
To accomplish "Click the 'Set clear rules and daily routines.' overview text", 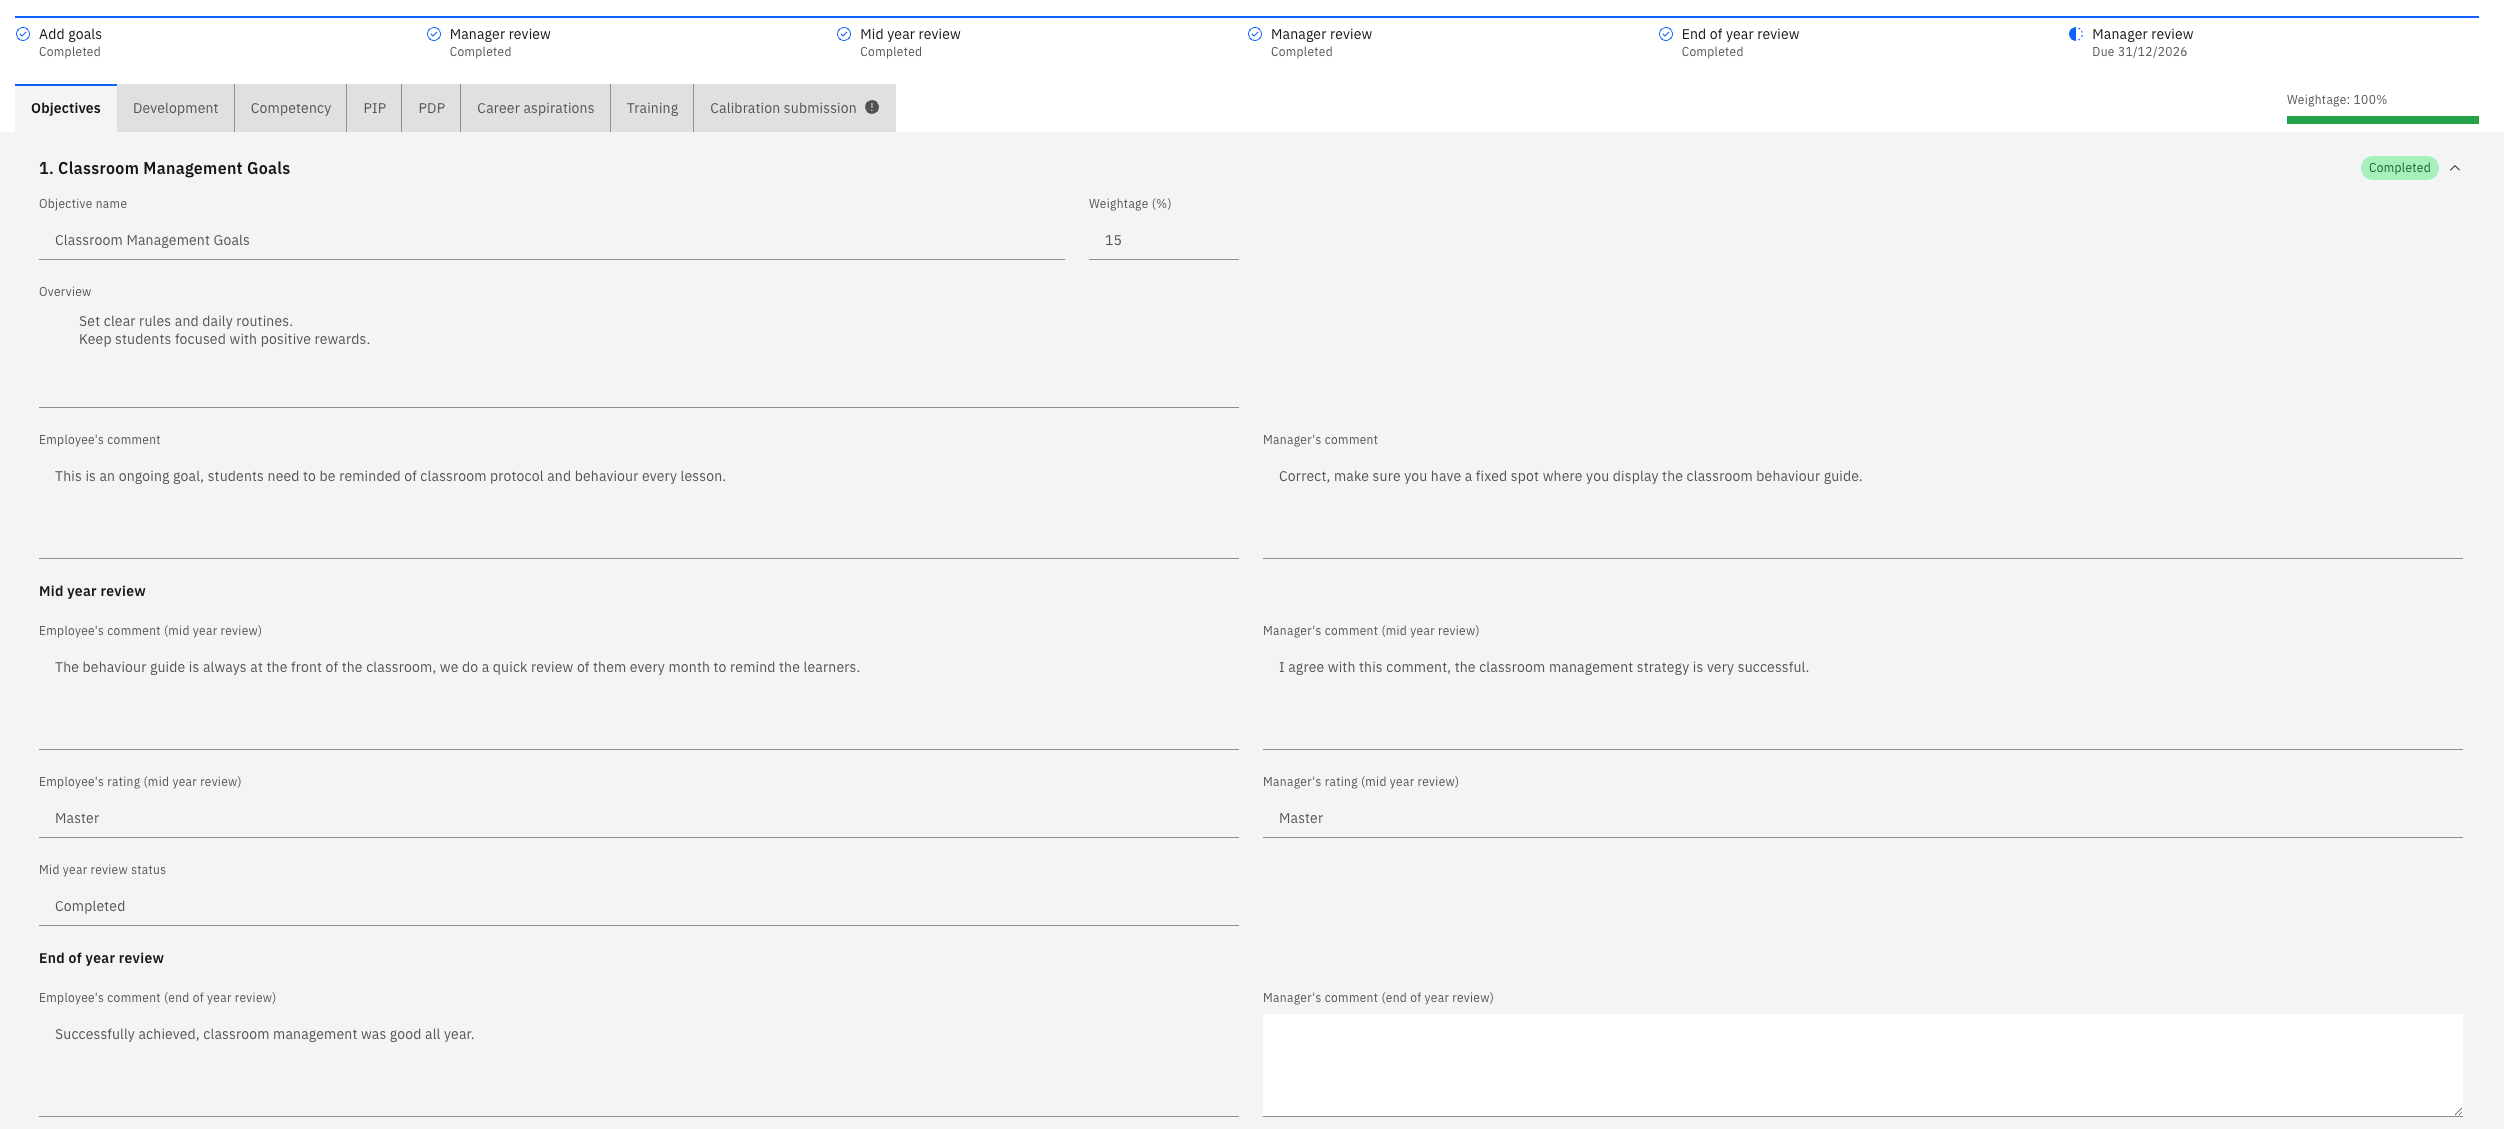I will click(186, 321).
